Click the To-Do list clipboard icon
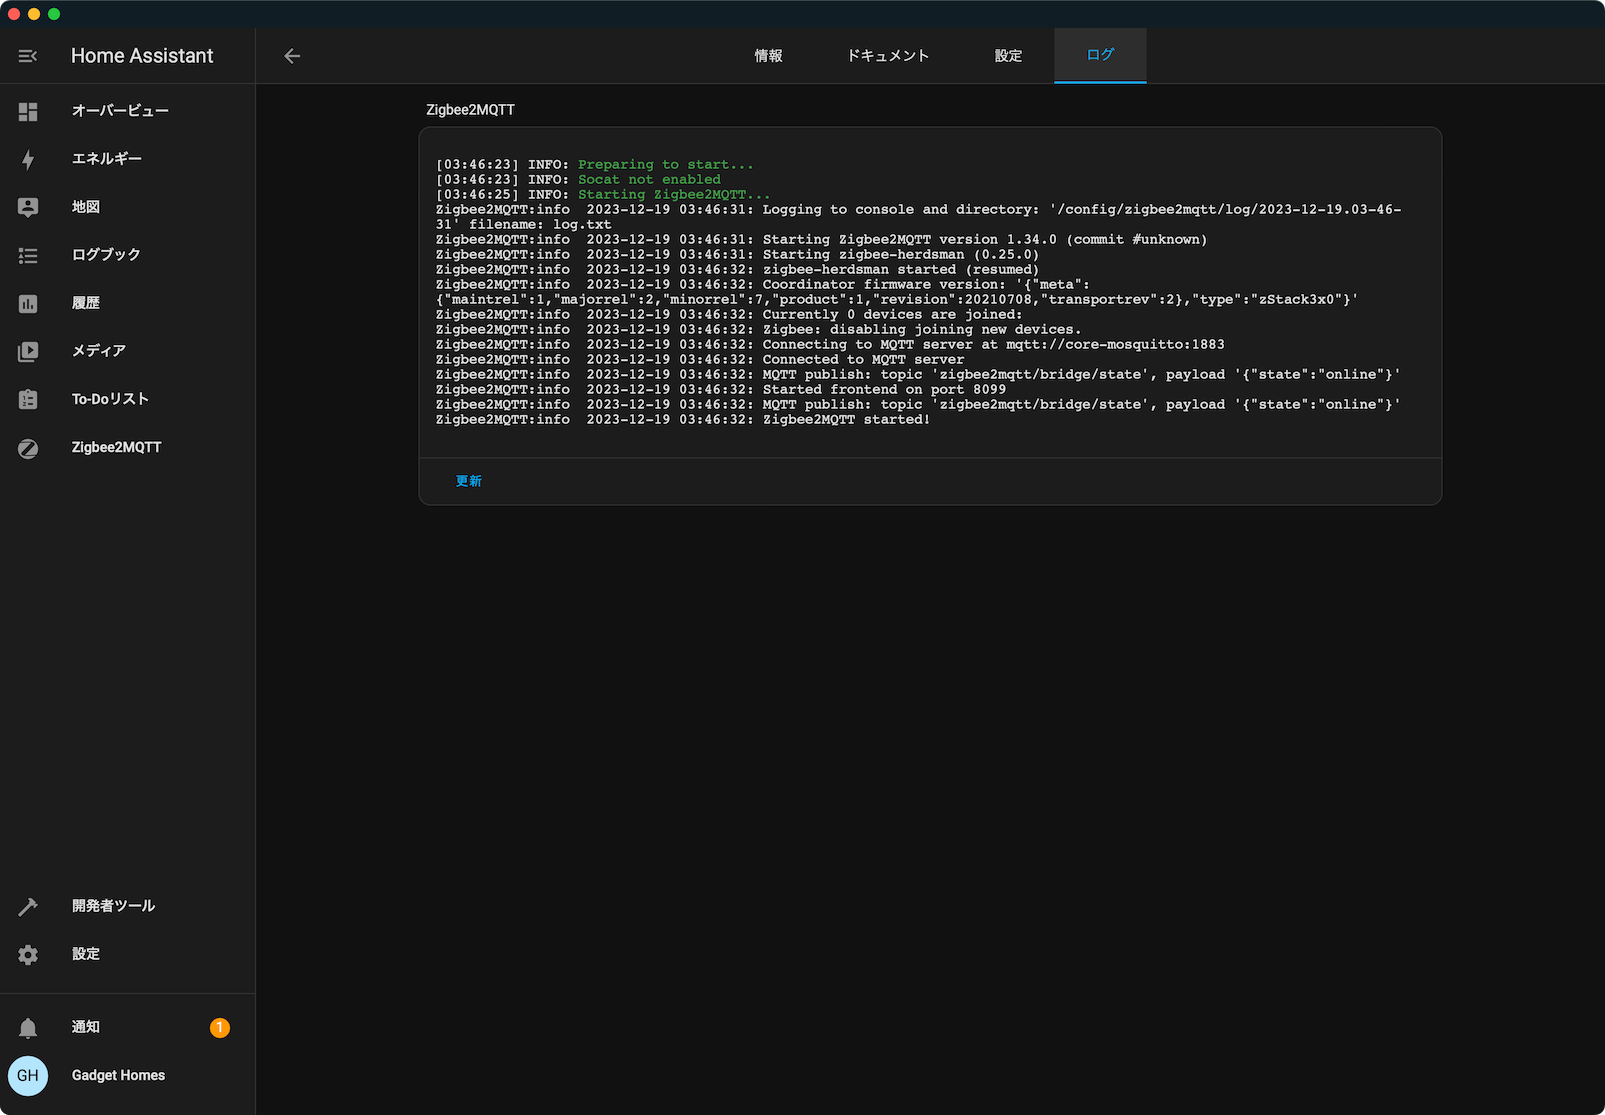 tap(28, 400)
